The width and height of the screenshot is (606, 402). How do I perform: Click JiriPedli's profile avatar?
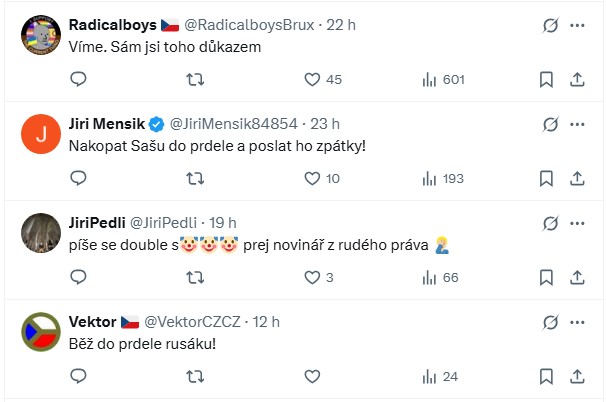(x=38, y=232)
